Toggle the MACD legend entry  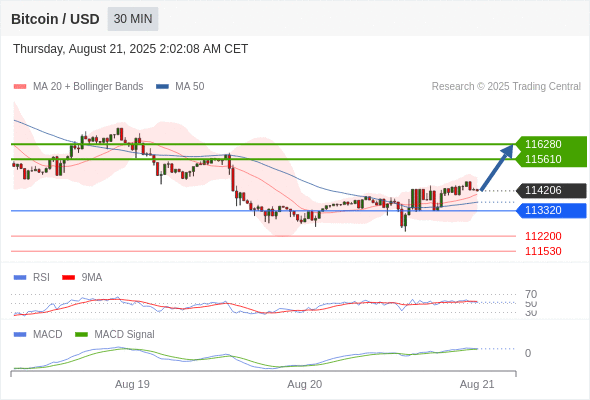[38, 334]
